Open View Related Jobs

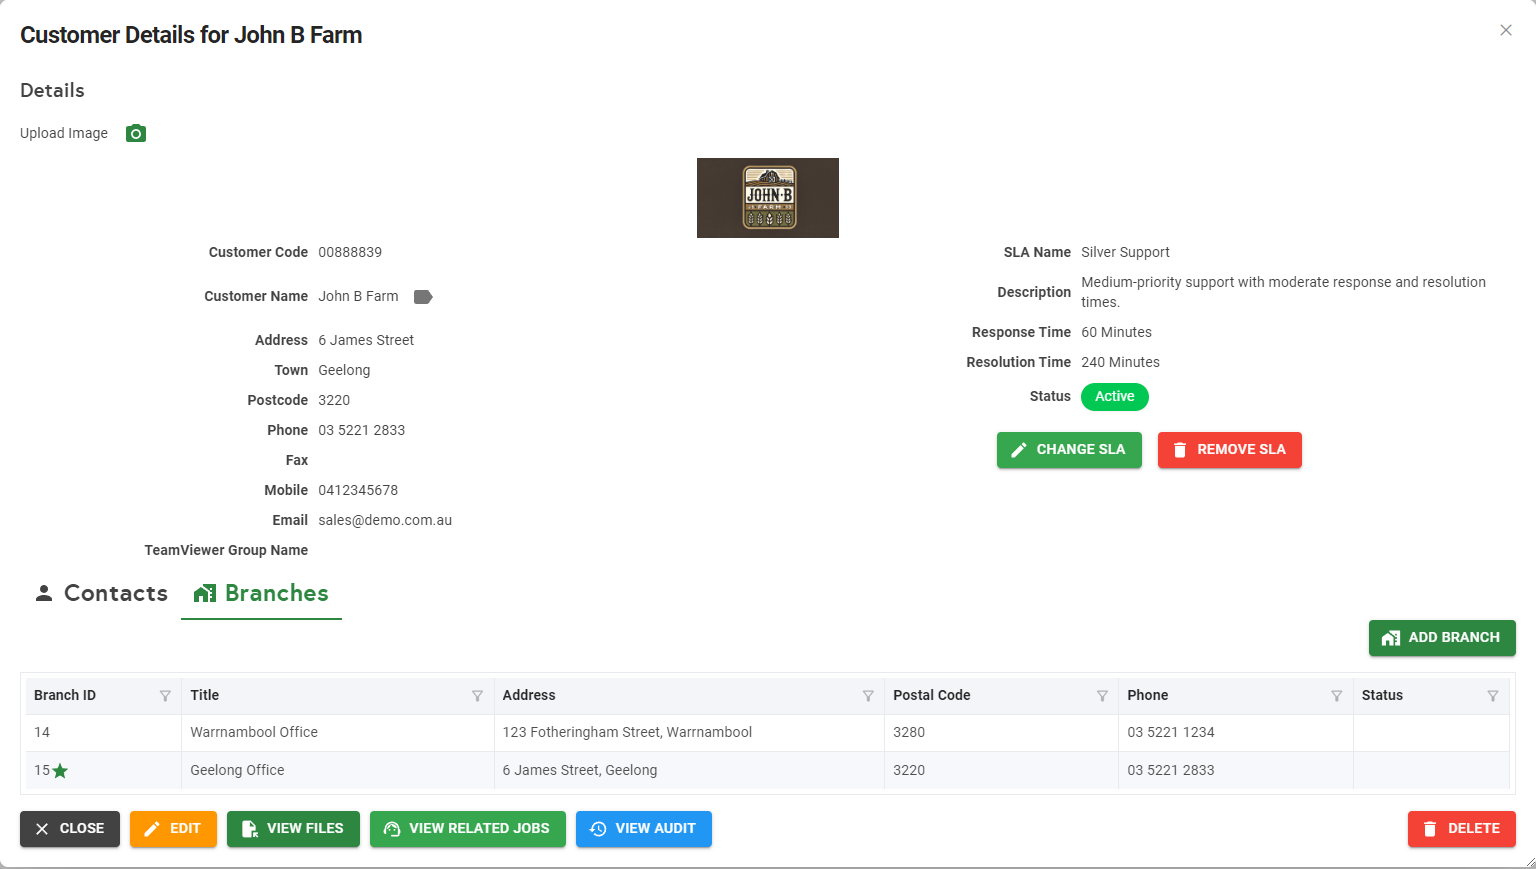coord(467,829)
